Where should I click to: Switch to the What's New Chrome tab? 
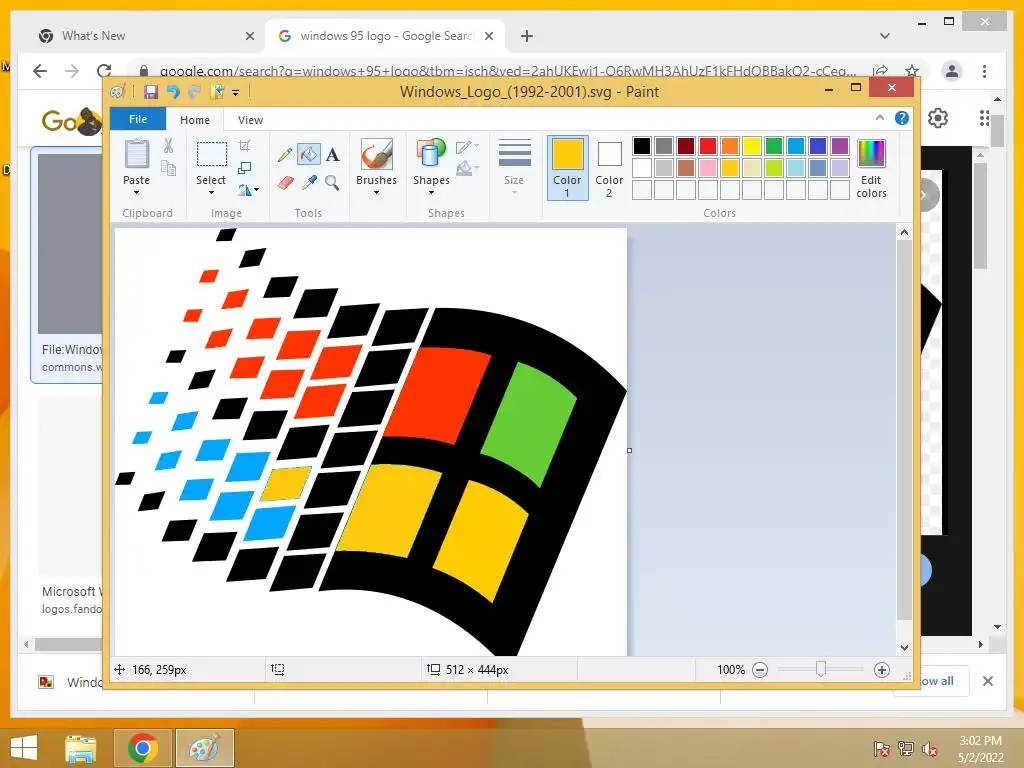145,36
